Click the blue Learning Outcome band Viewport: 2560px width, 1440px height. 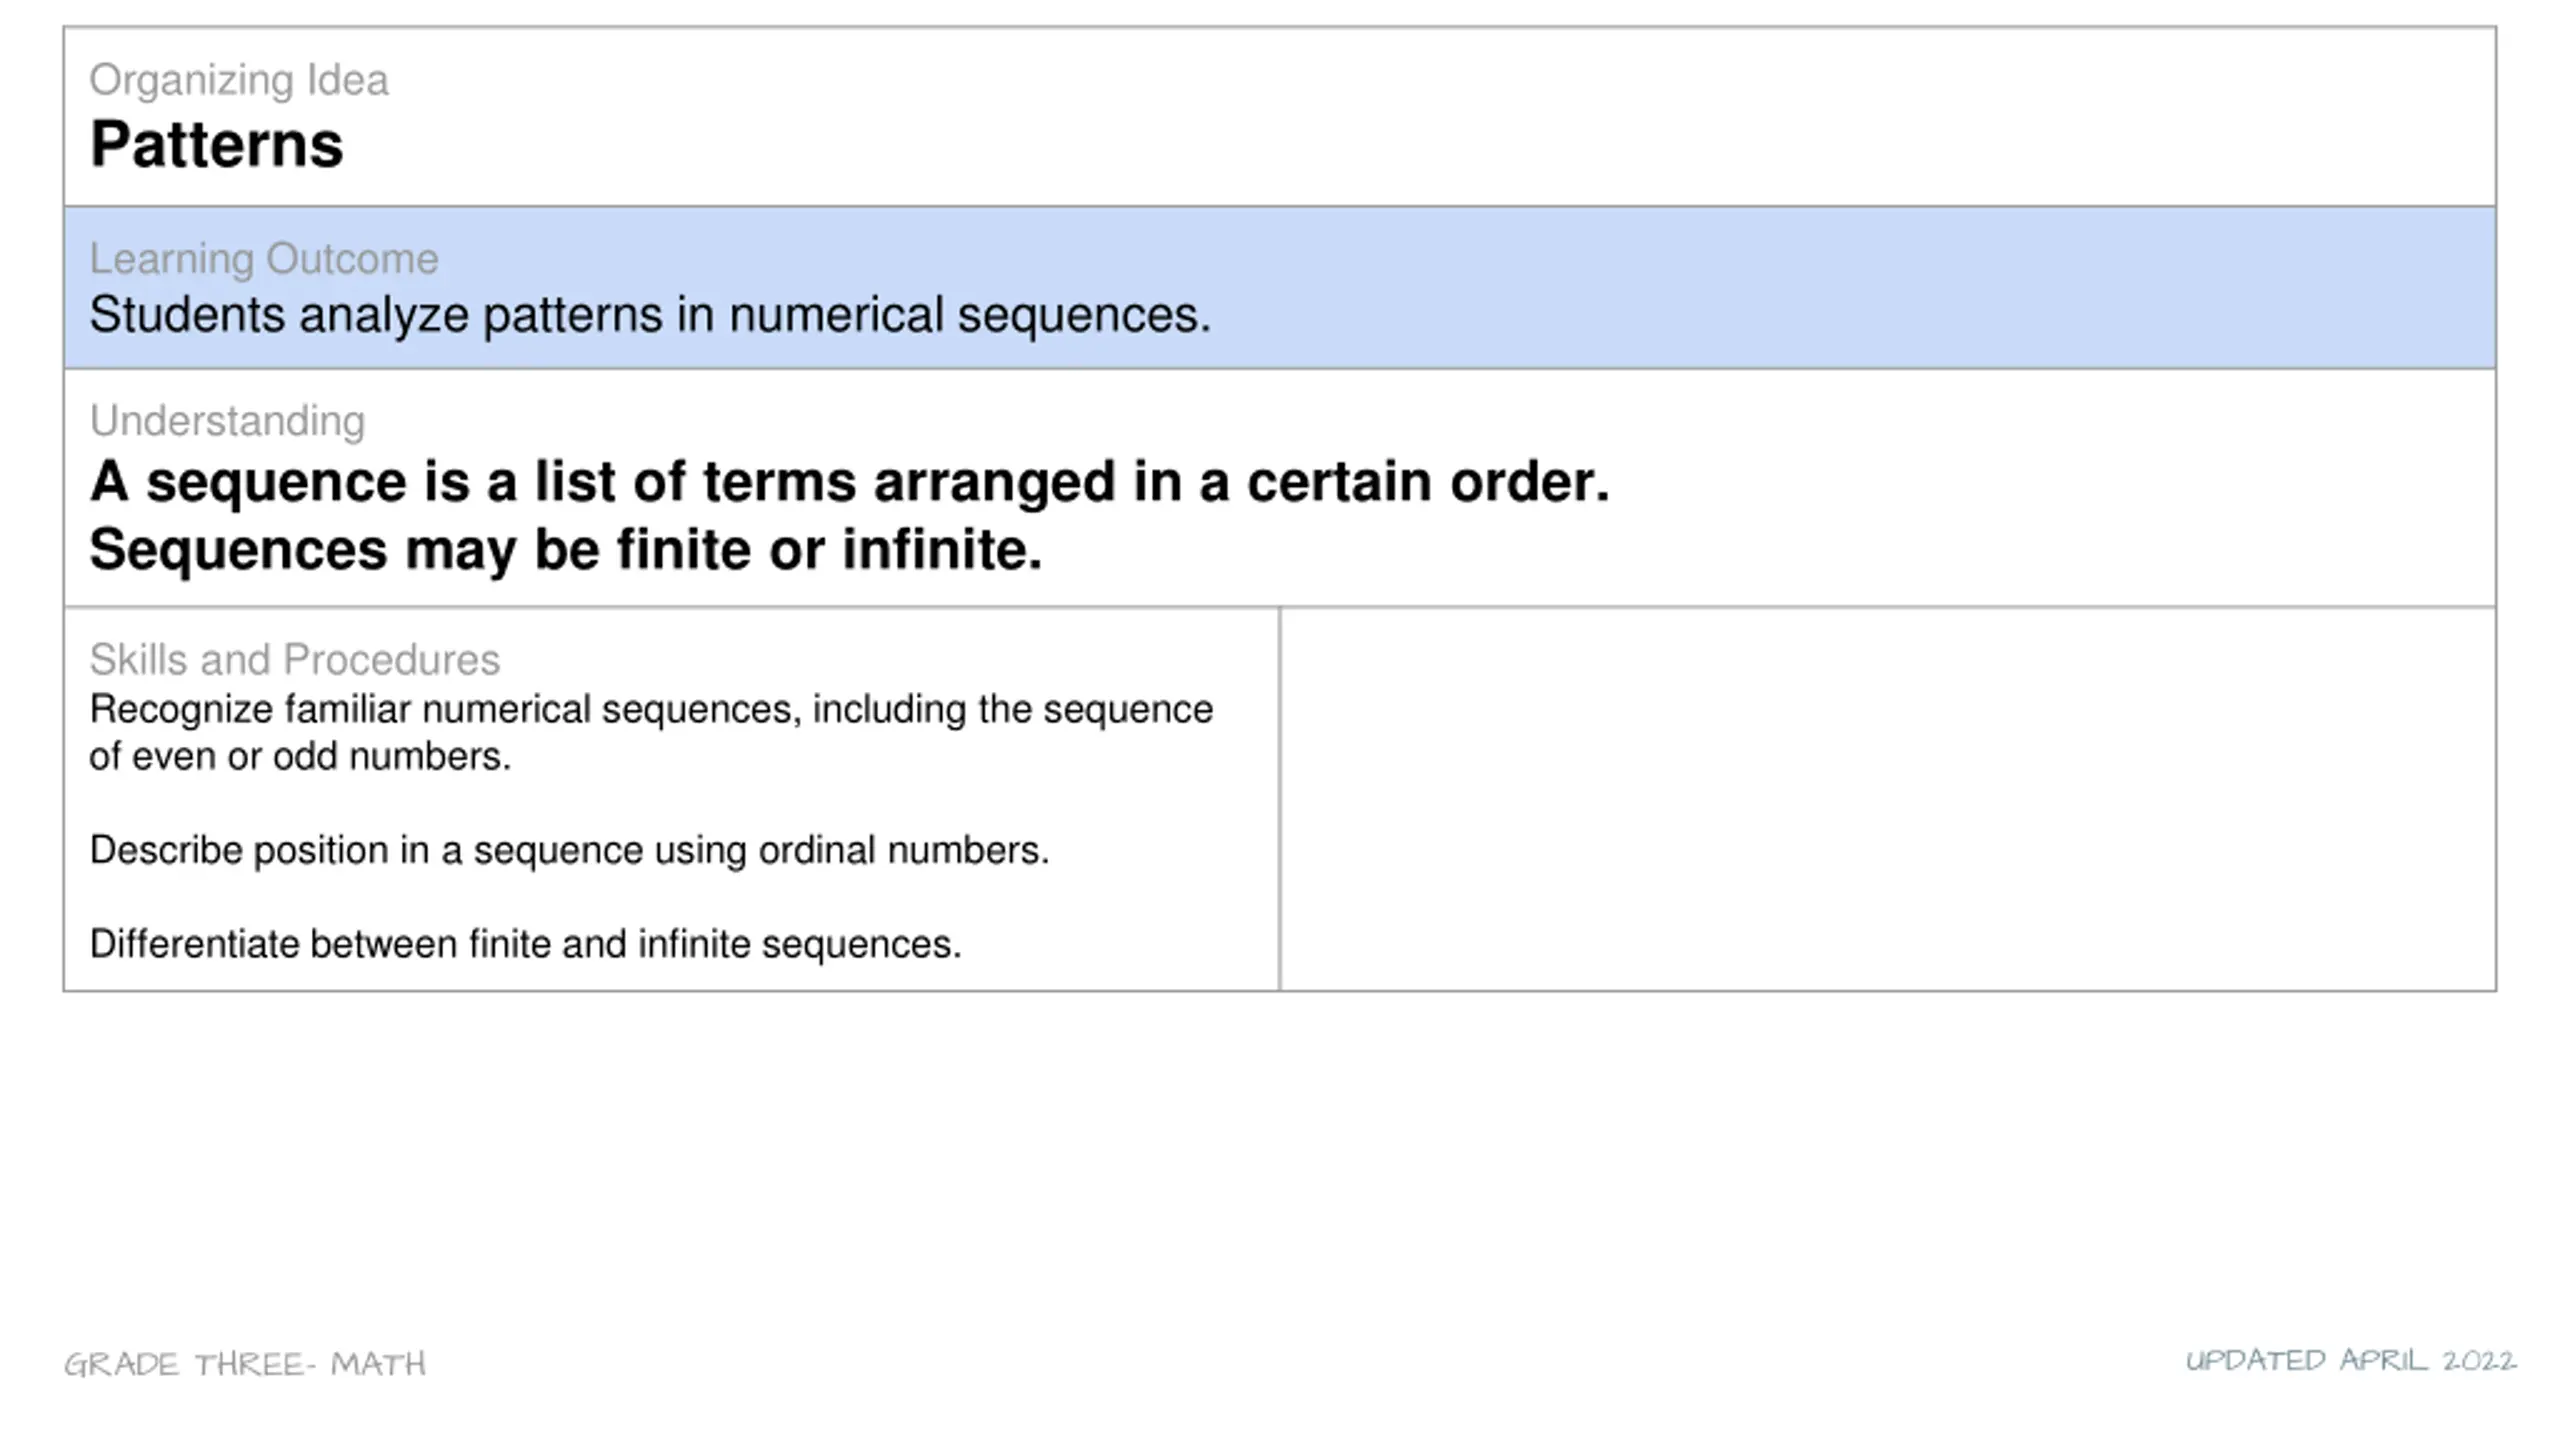[1280, 288]
